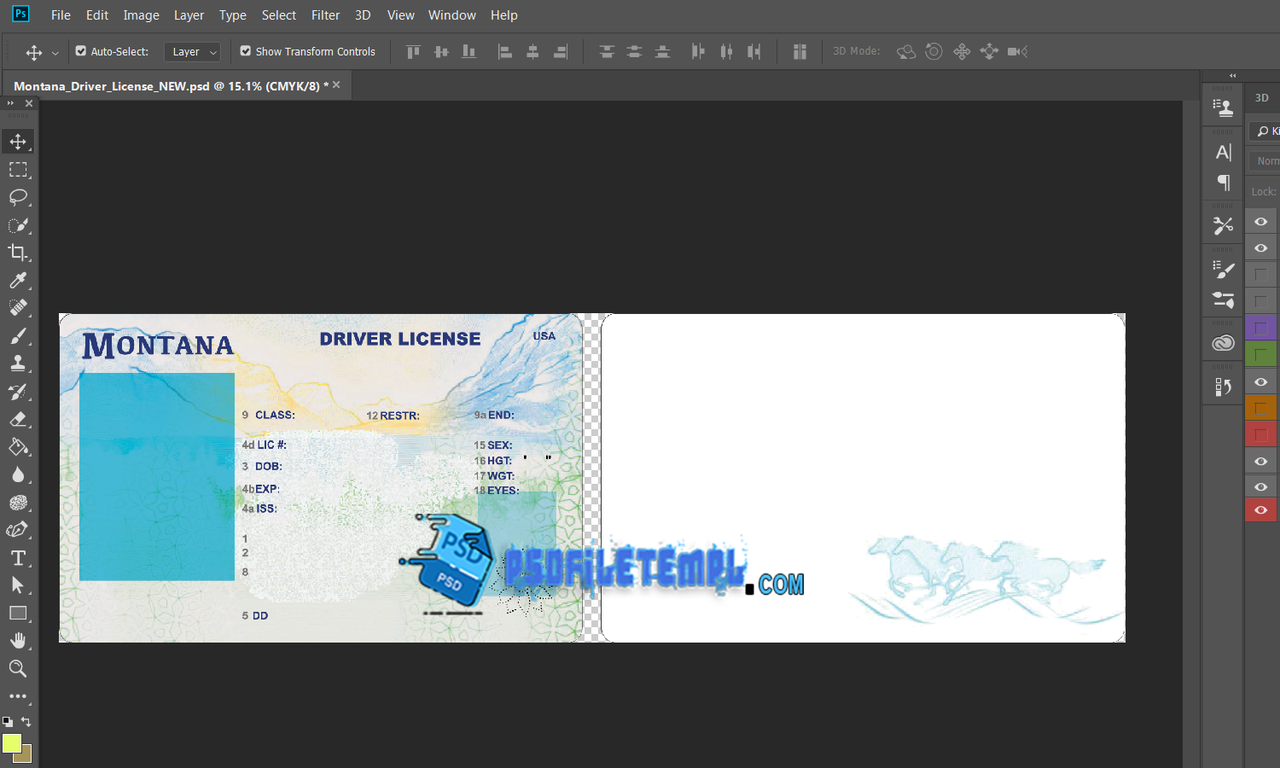The width and height of the screenshot is (1280, 768).
Task: Open the History panel icon
Action: 1223,387
